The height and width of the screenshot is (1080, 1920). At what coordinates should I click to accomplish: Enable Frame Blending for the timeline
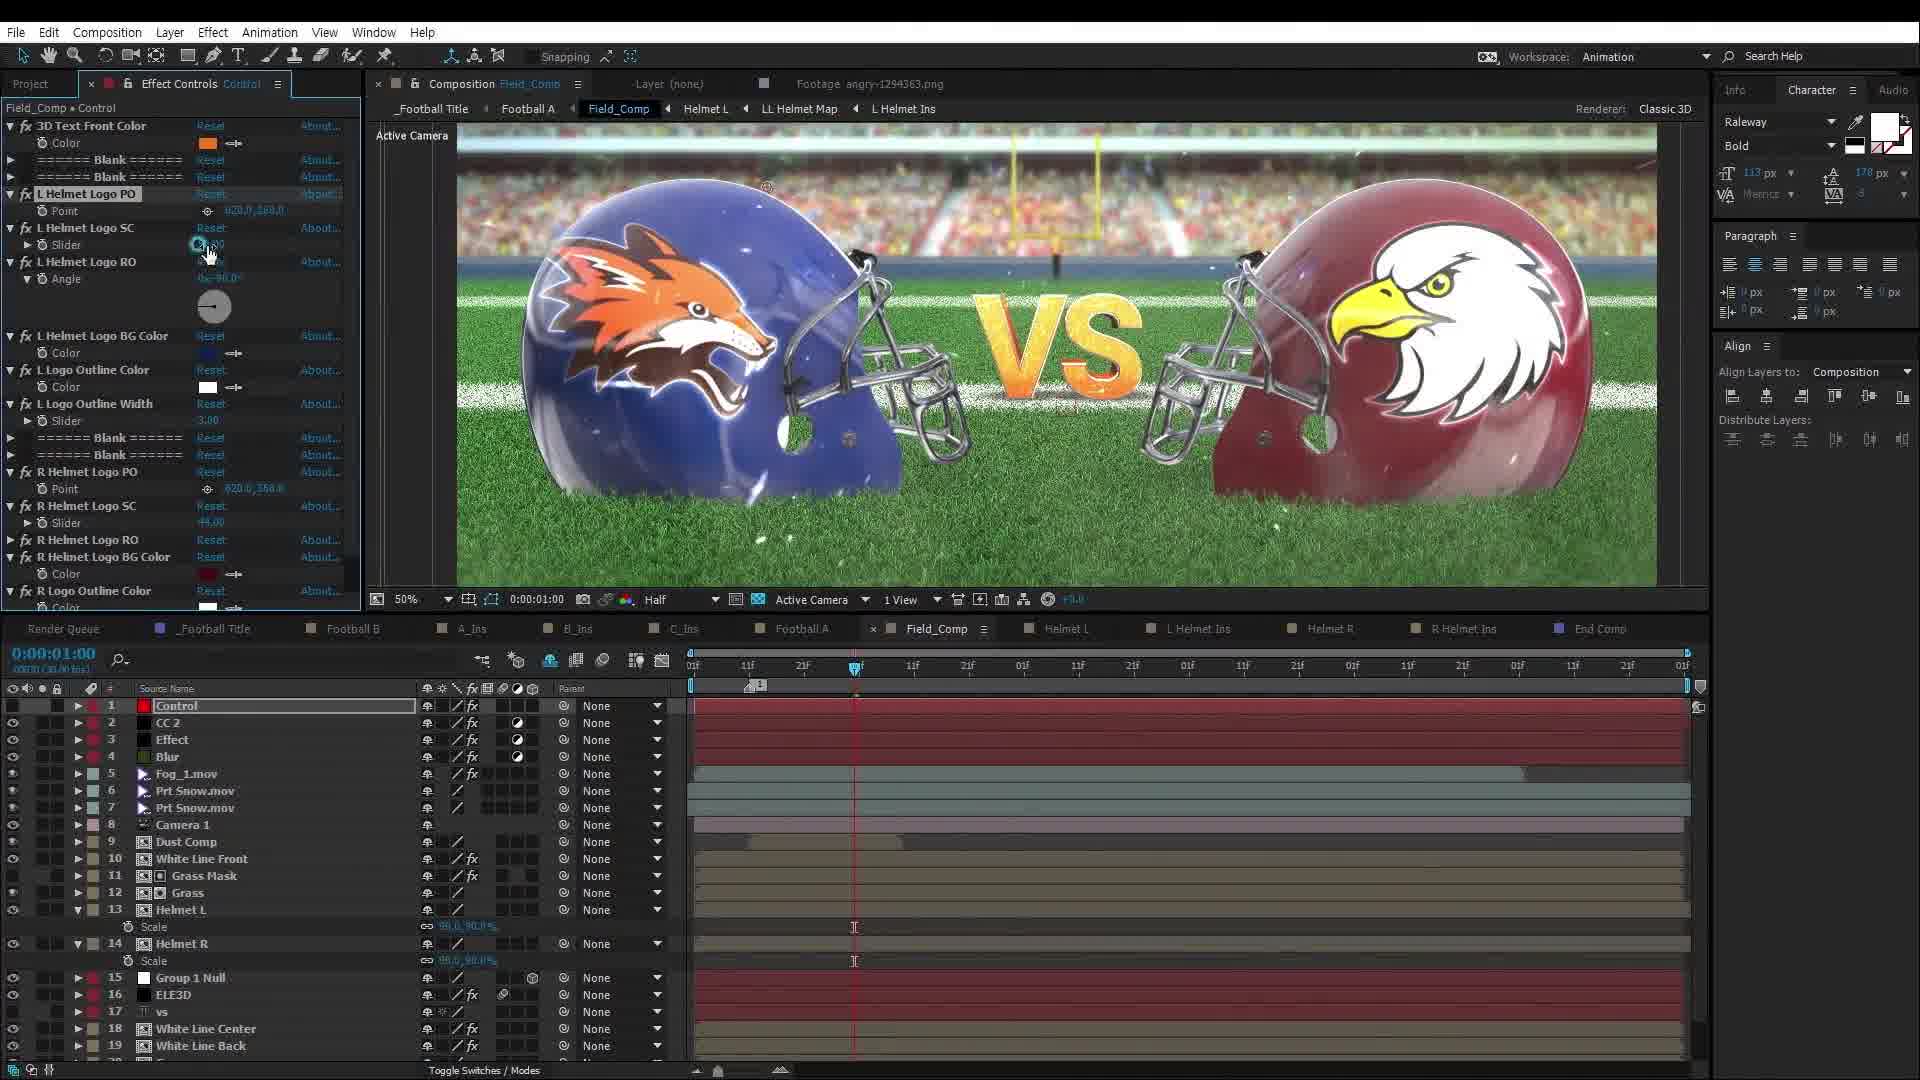coord(576,660)
